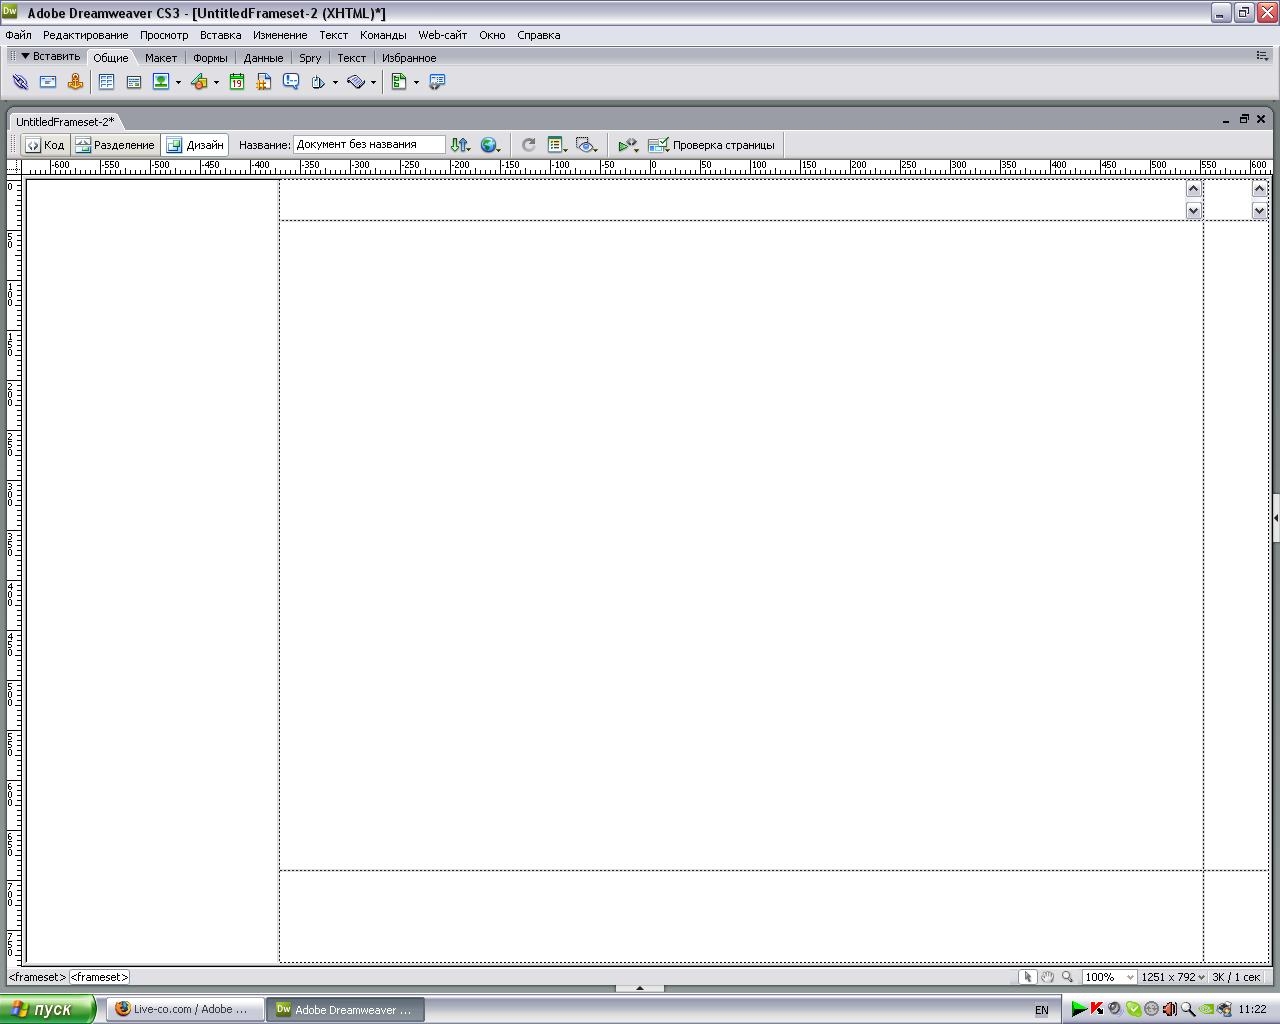Click the Refresh Design View icon

tap(529, 145)
